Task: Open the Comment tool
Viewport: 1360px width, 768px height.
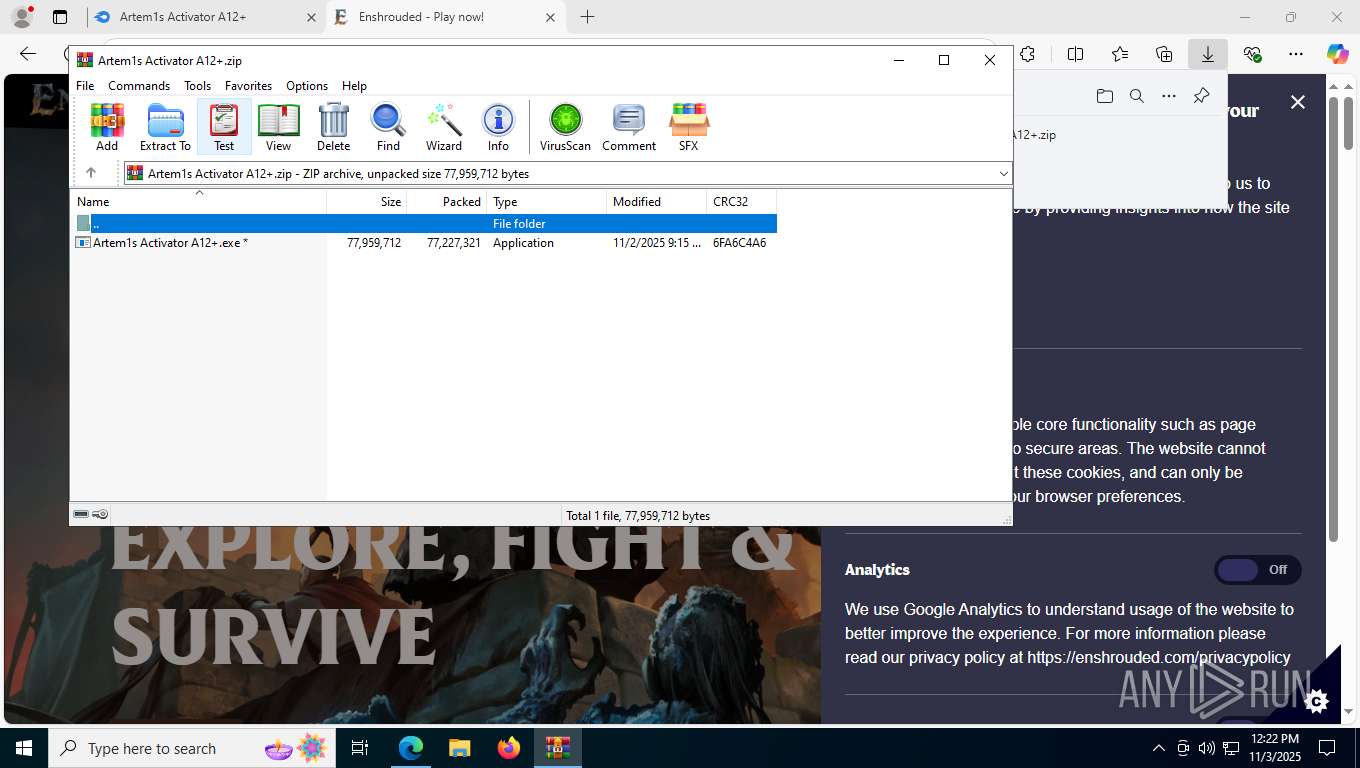Action: click(x=629, y=127)
